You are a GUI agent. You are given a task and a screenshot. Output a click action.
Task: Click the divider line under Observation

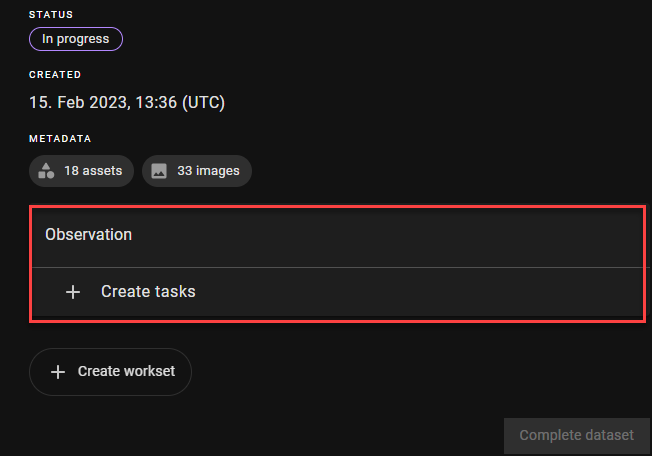pos(337,267)
